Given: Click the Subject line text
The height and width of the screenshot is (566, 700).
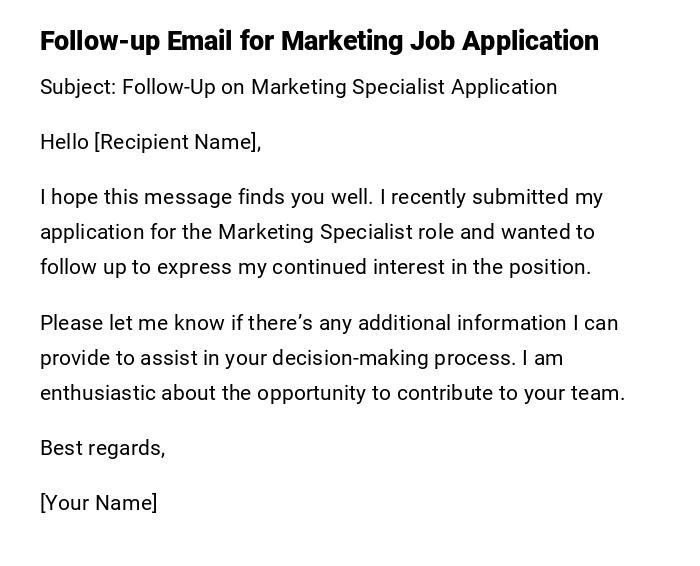Looking at the screenshot, I should (298, 87).
